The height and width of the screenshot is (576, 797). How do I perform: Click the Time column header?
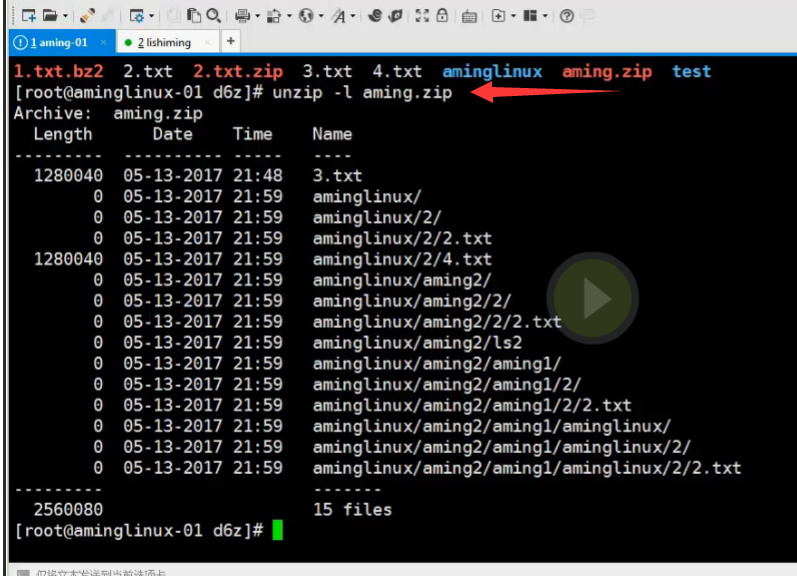253,134
